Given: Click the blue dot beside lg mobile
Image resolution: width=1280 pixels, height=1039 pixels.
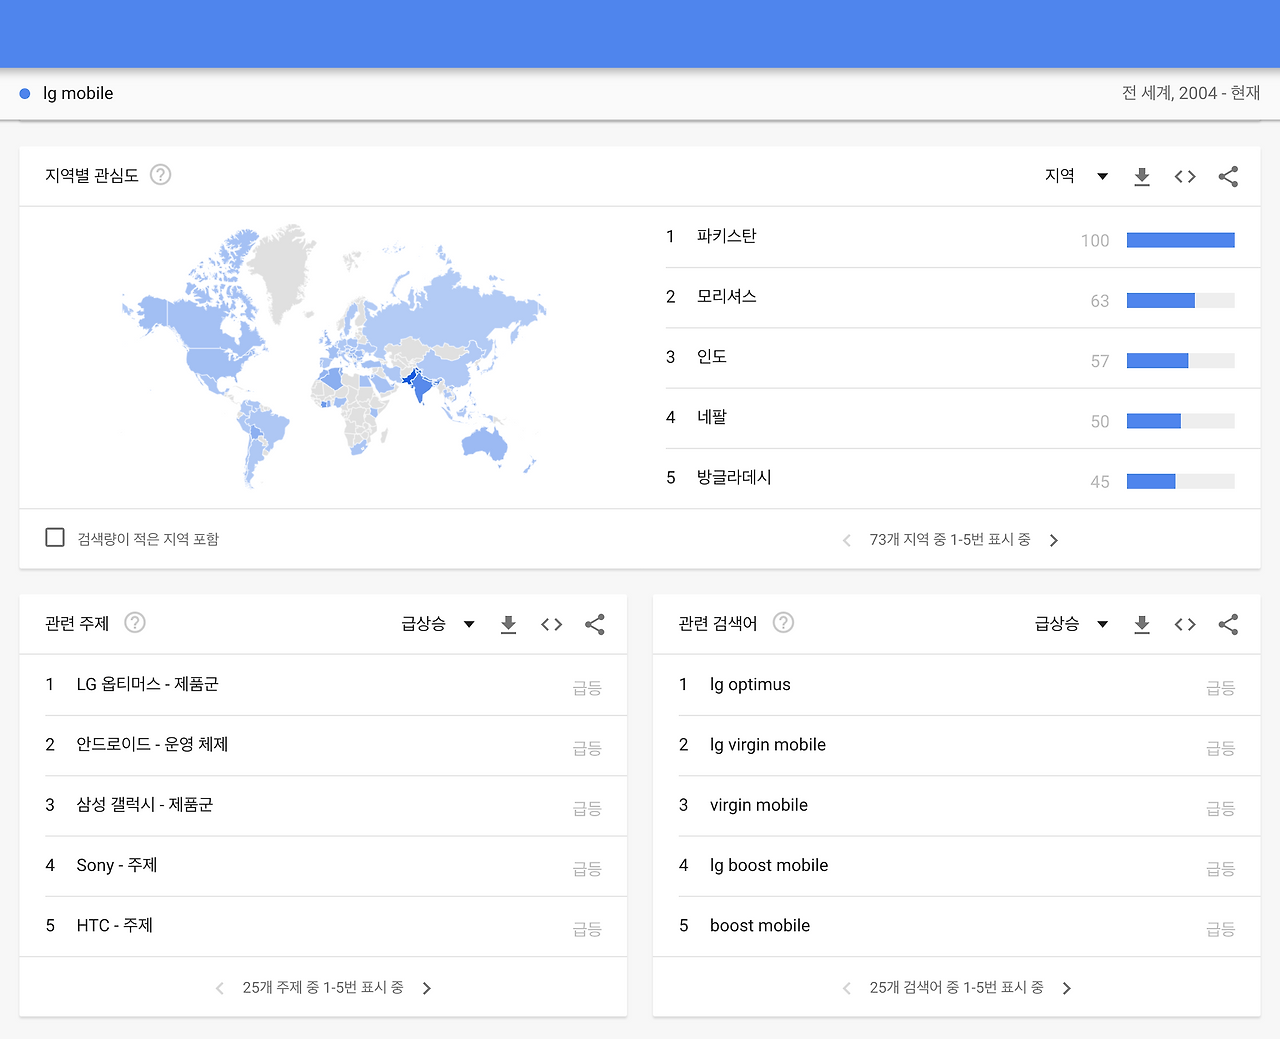Looking at the screenshot, I should click(25, 94).
